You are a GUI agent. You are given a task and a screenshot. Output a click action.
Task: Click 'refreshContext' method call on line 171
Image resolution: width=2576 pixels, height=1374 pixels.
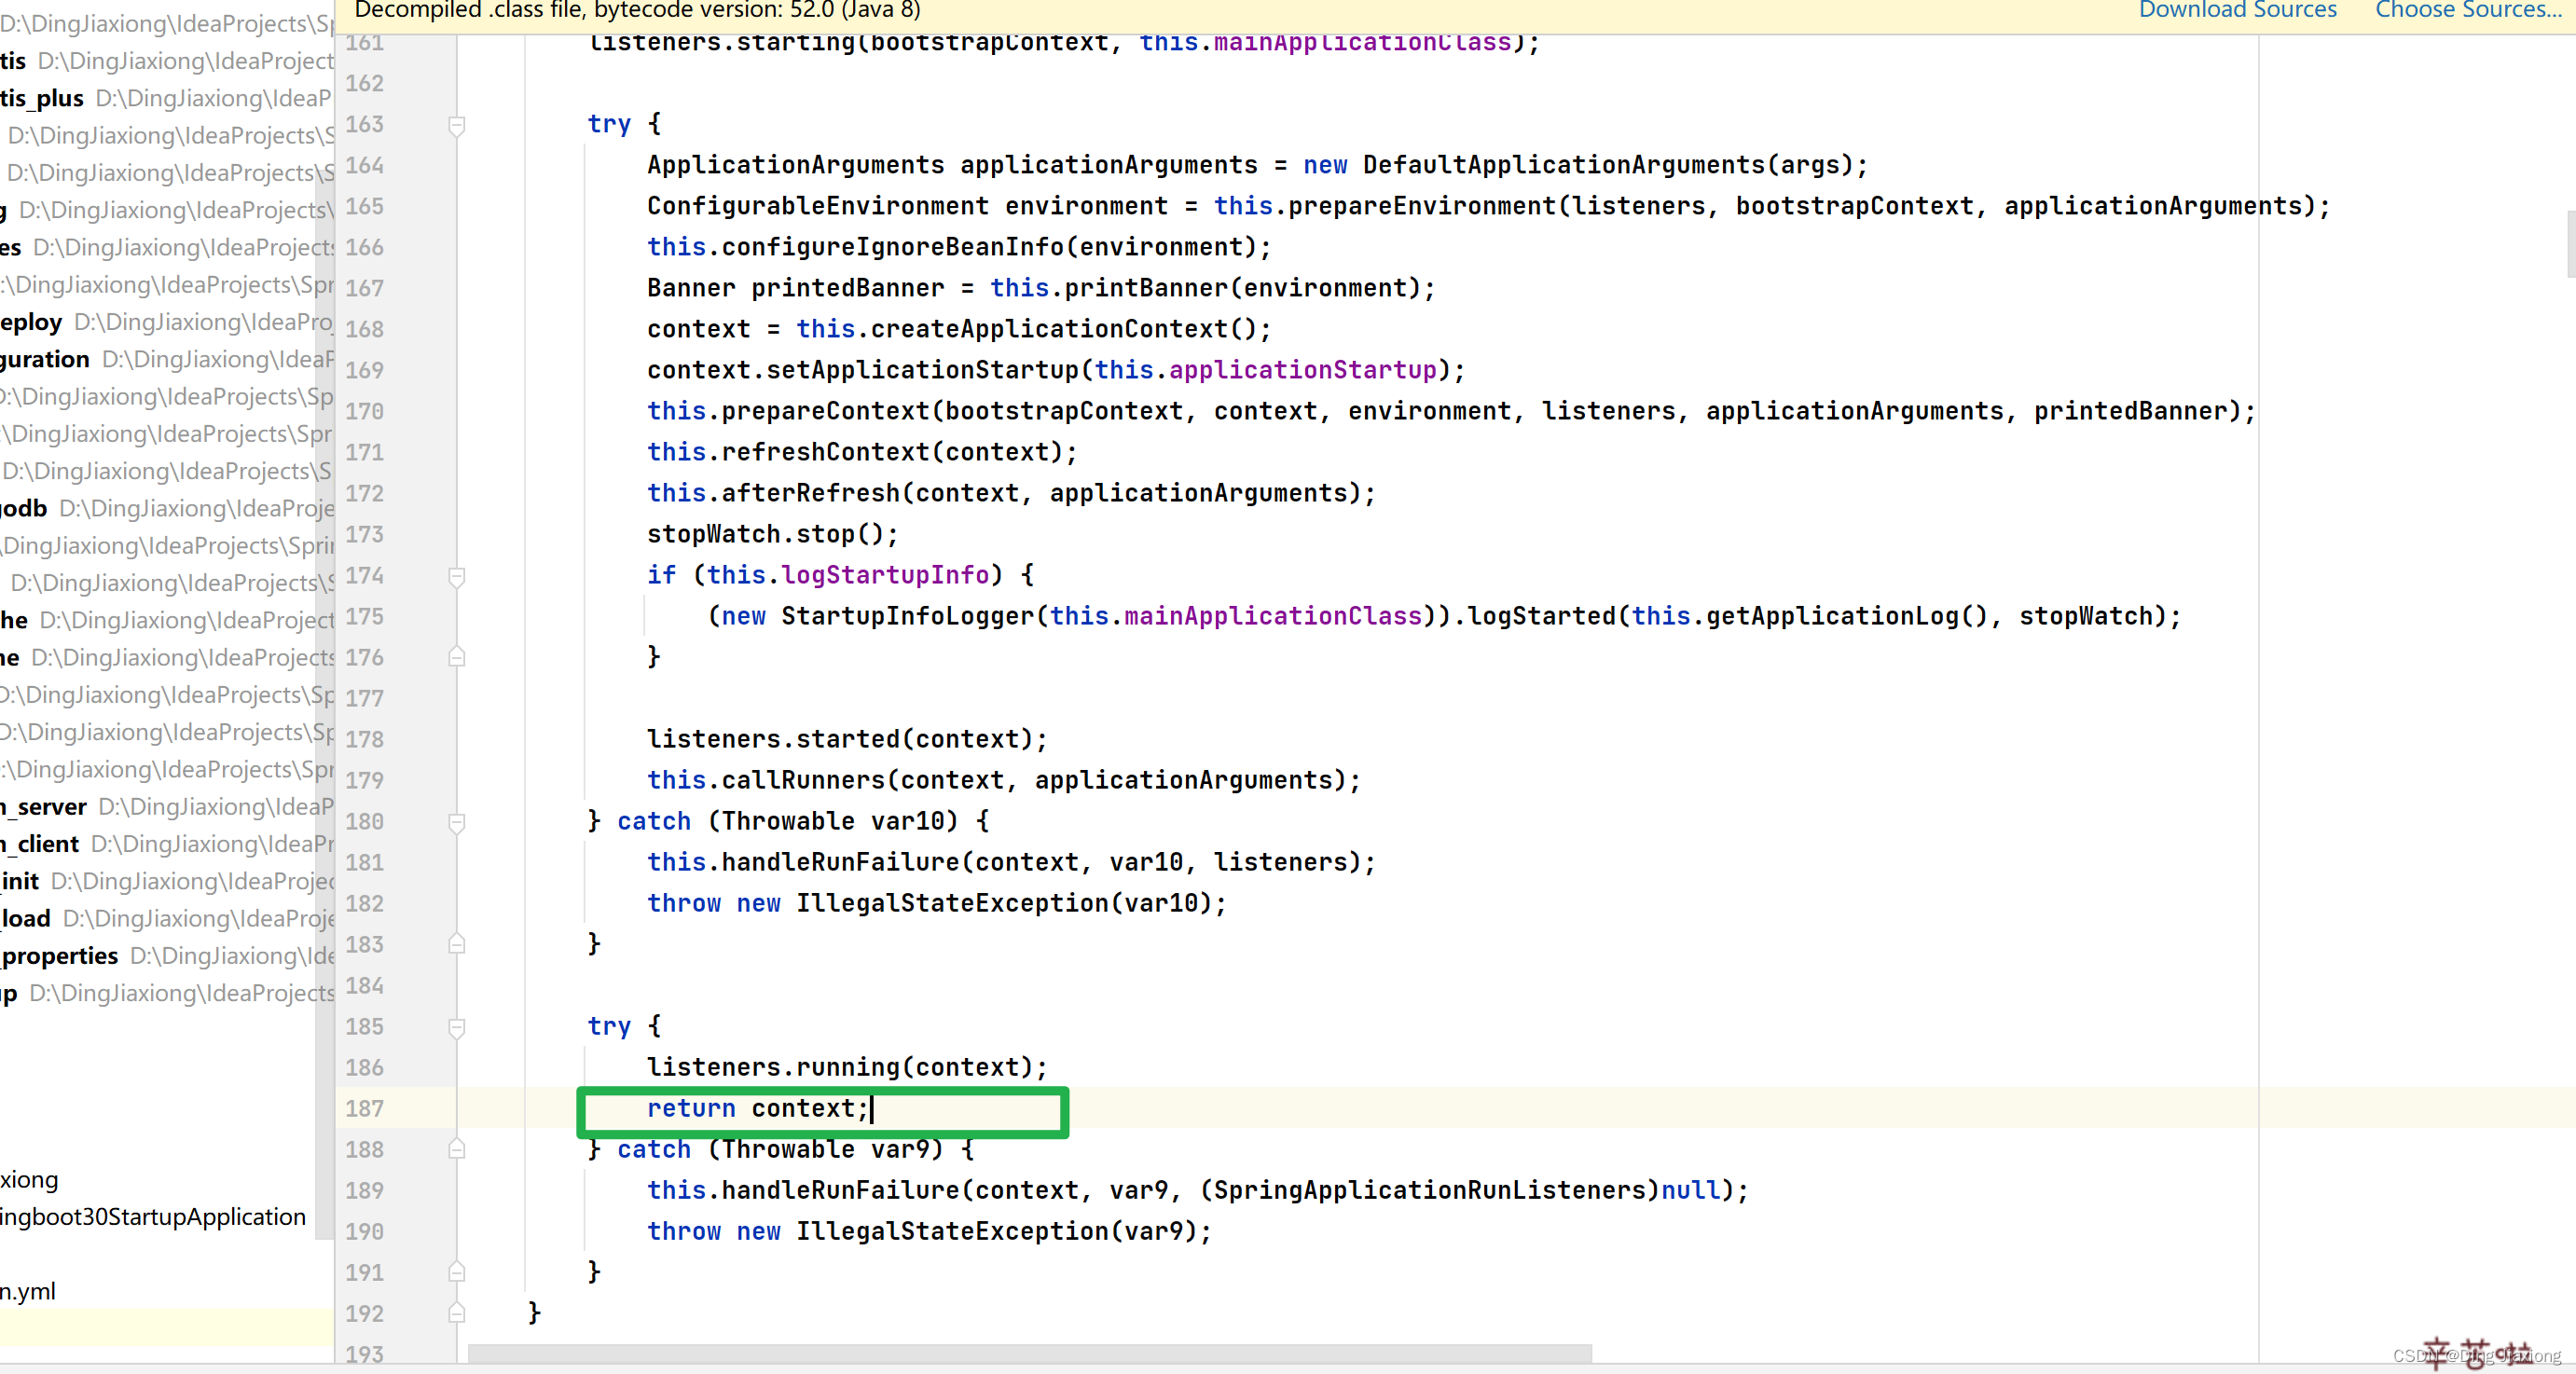click(825, 452)
